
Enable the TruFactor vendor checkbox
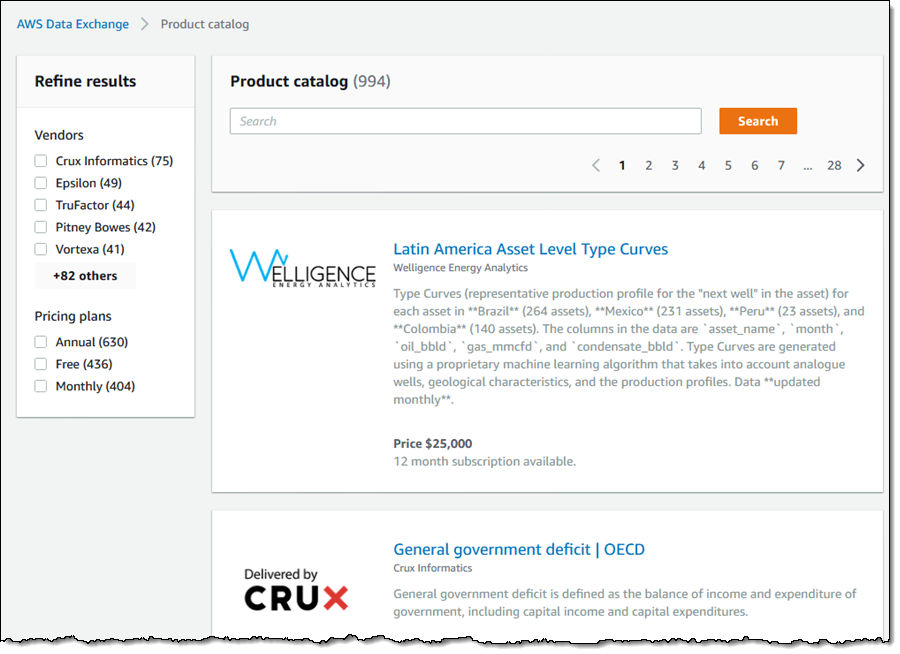click(41, 205)
